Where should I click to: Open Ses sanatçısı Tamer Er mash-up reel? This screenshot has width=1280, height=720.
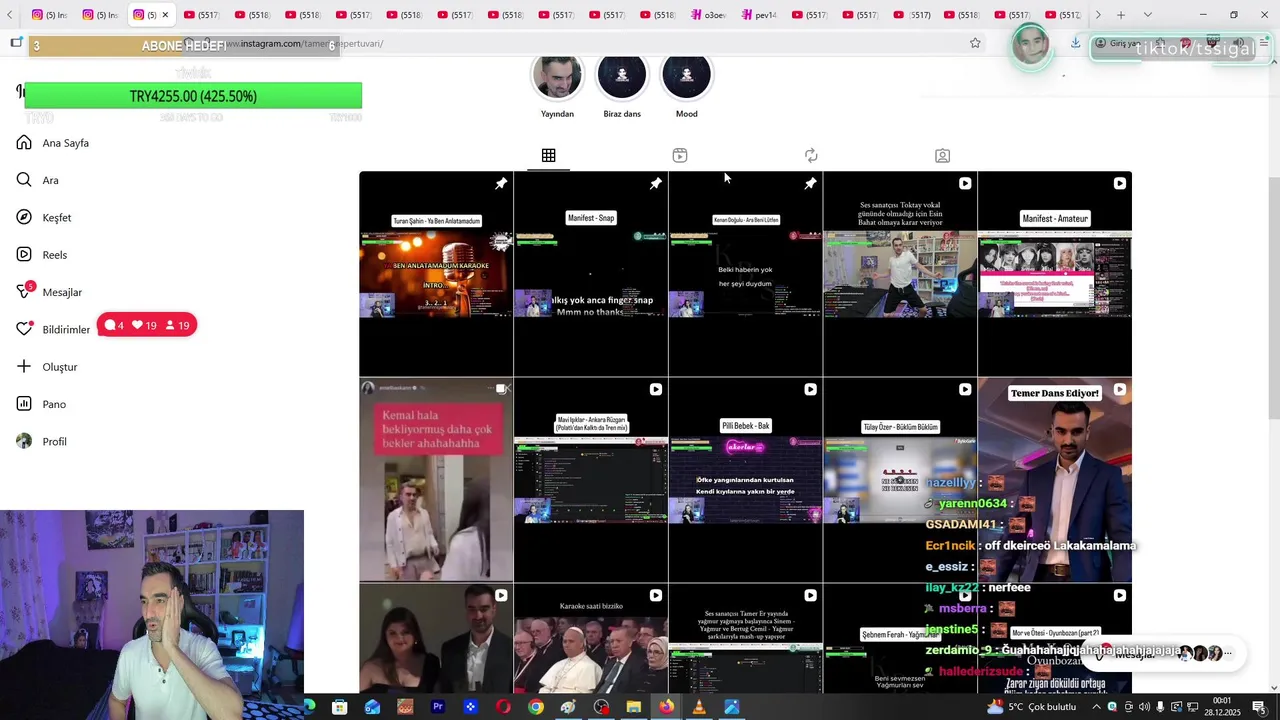[x=746, y=639]
